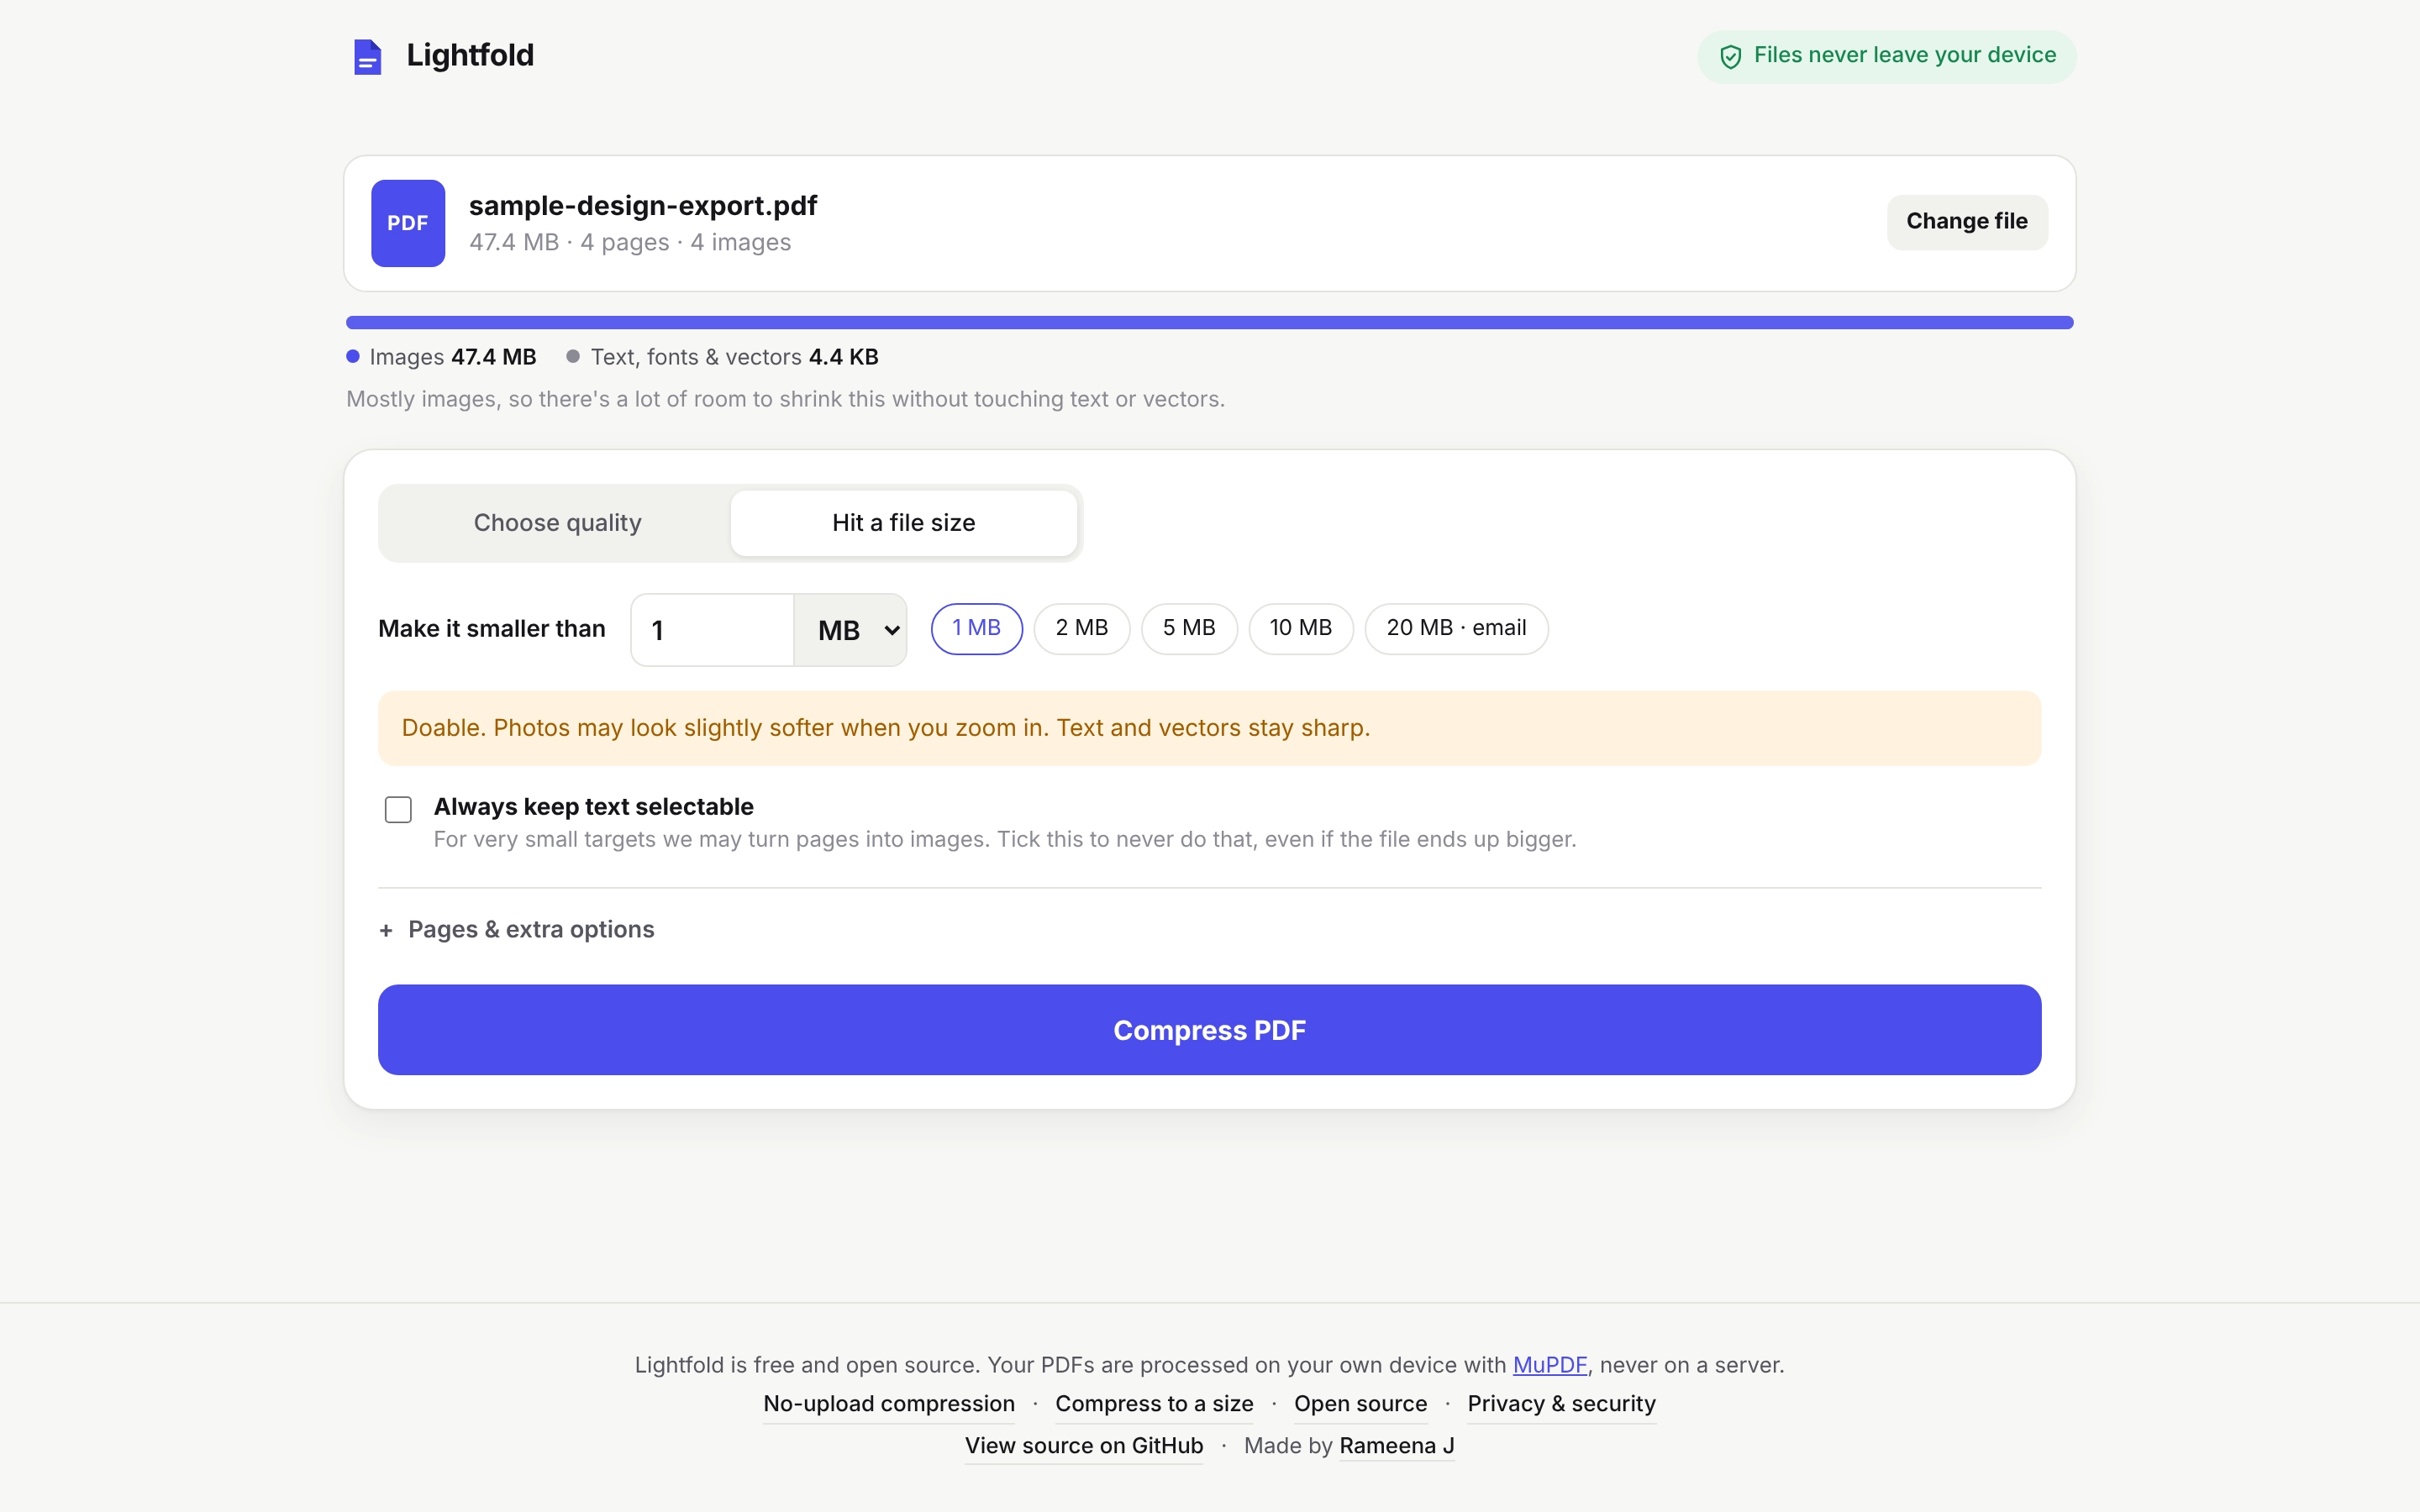This screenshot has height=1512, width=2420.
Task: Open the MB unit dropdown
Action: (x=850, y=630)
